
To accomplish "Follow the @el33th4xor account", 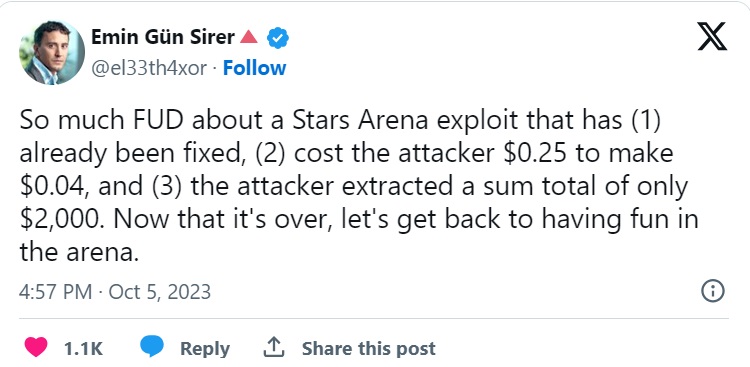I will (x=254, y=68).
